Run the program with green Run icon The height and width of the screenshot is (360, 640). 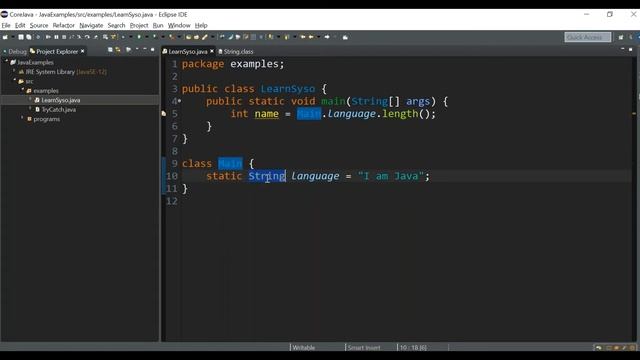139,37
